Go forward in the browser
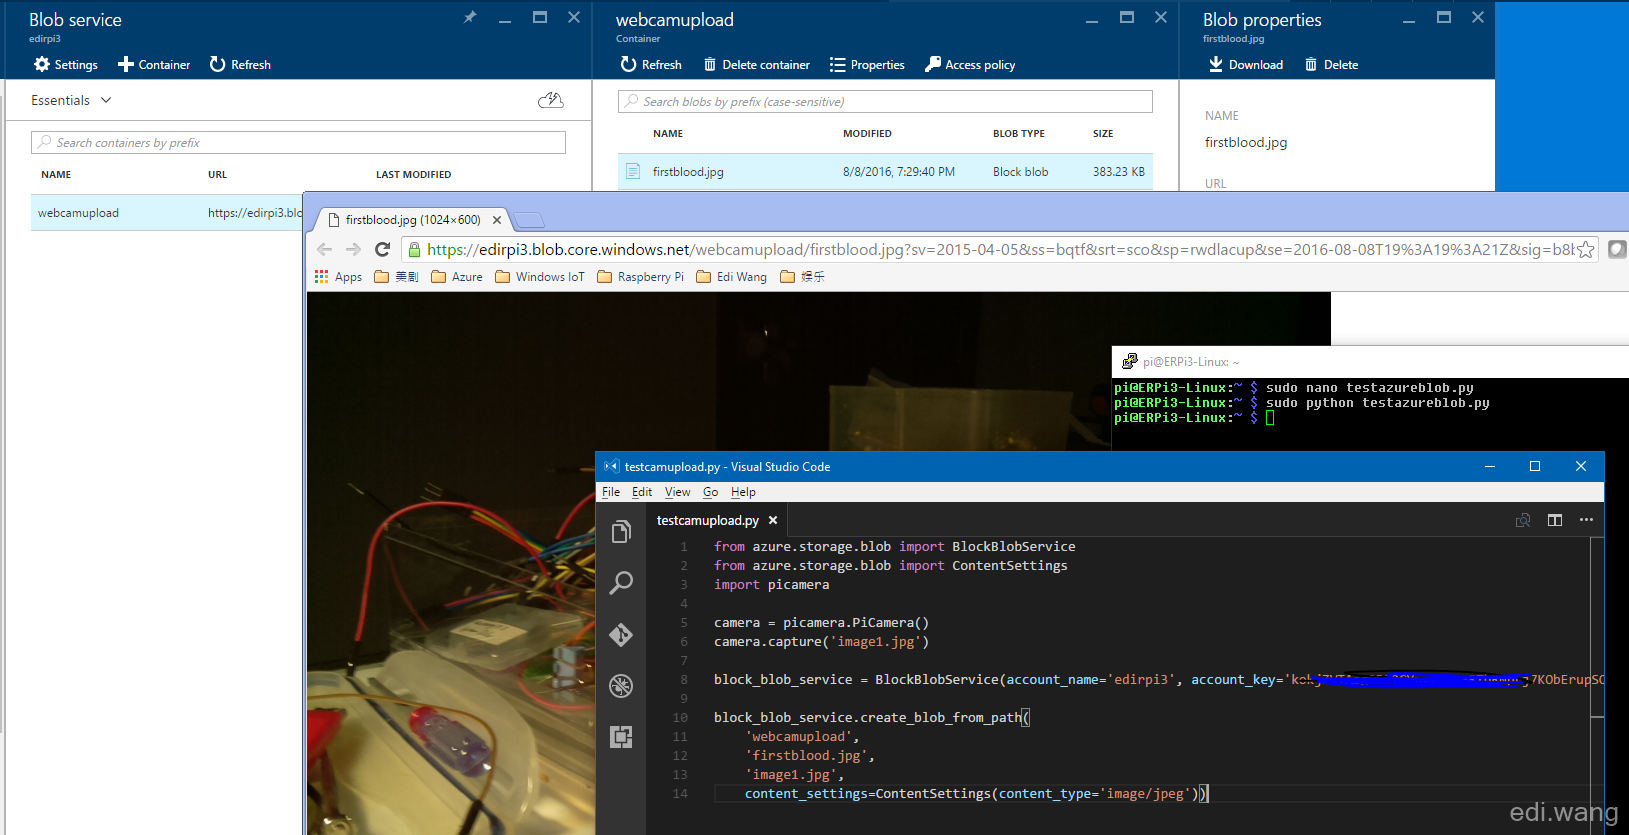The height and width of the screenshot is (835, 1629). (353, 250)
